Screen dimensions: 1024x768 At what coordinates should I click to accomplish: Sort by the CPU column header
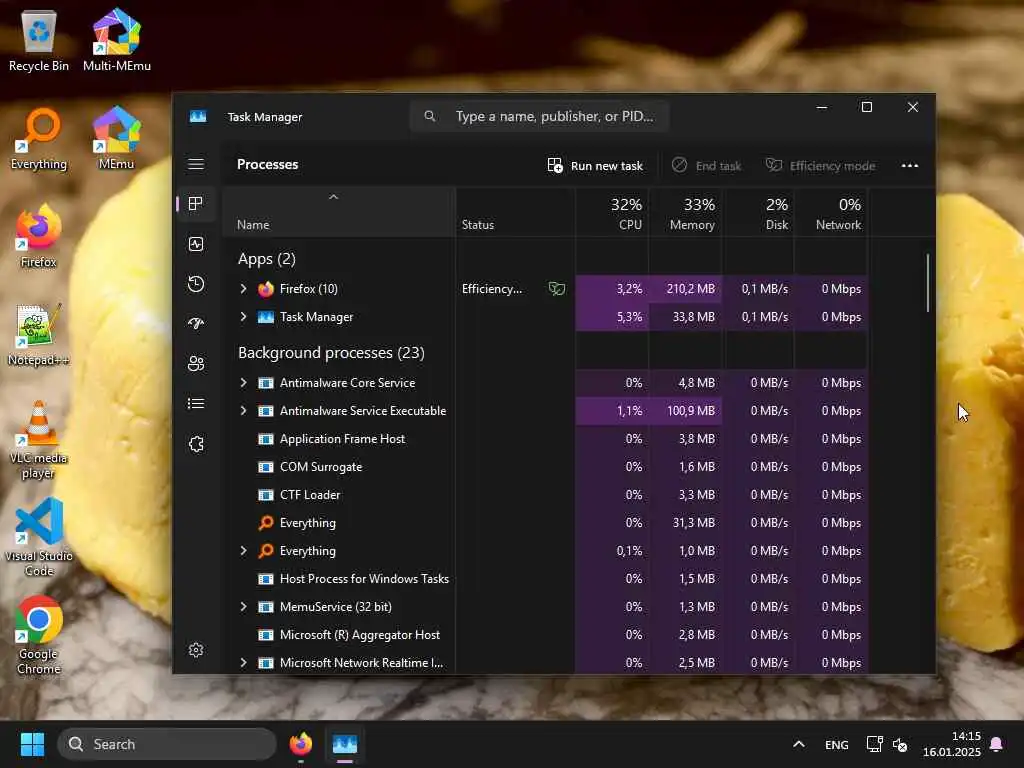tap(612, 213)
